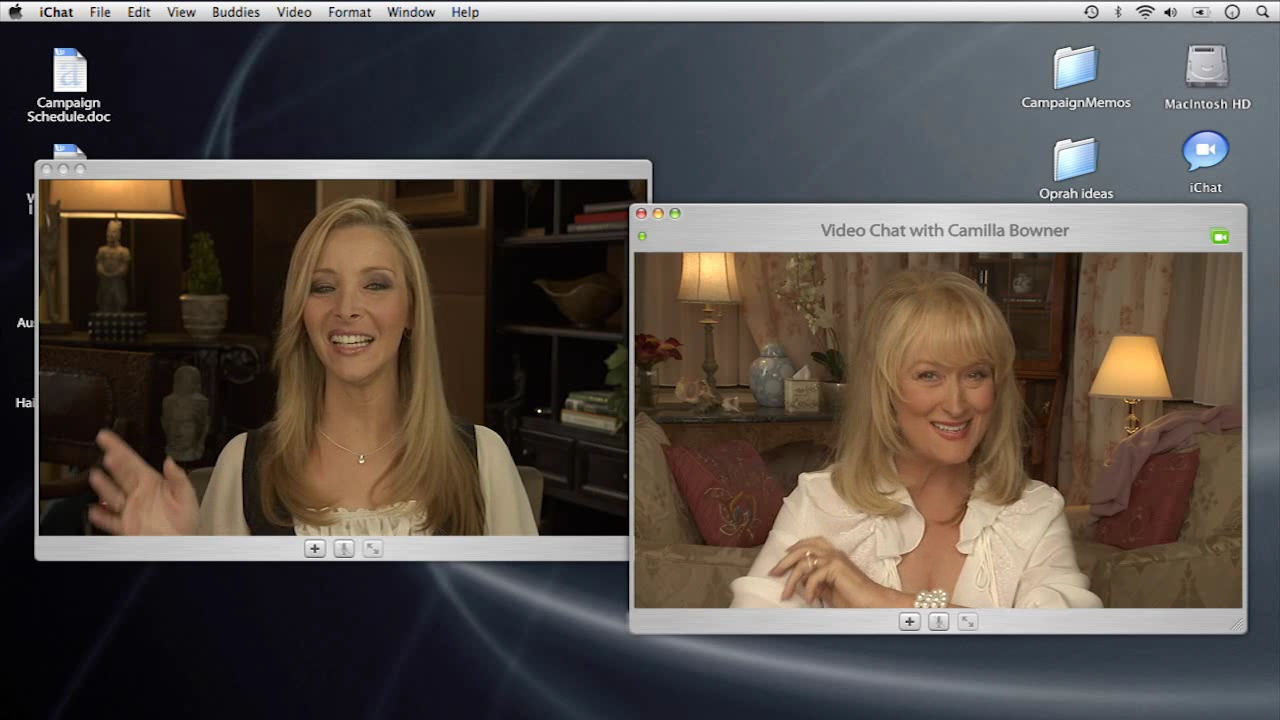Select the Oprah ideas folder
Image resolution: width=1280 pixels, height=720 pixels.
[x=1076, y=169]
